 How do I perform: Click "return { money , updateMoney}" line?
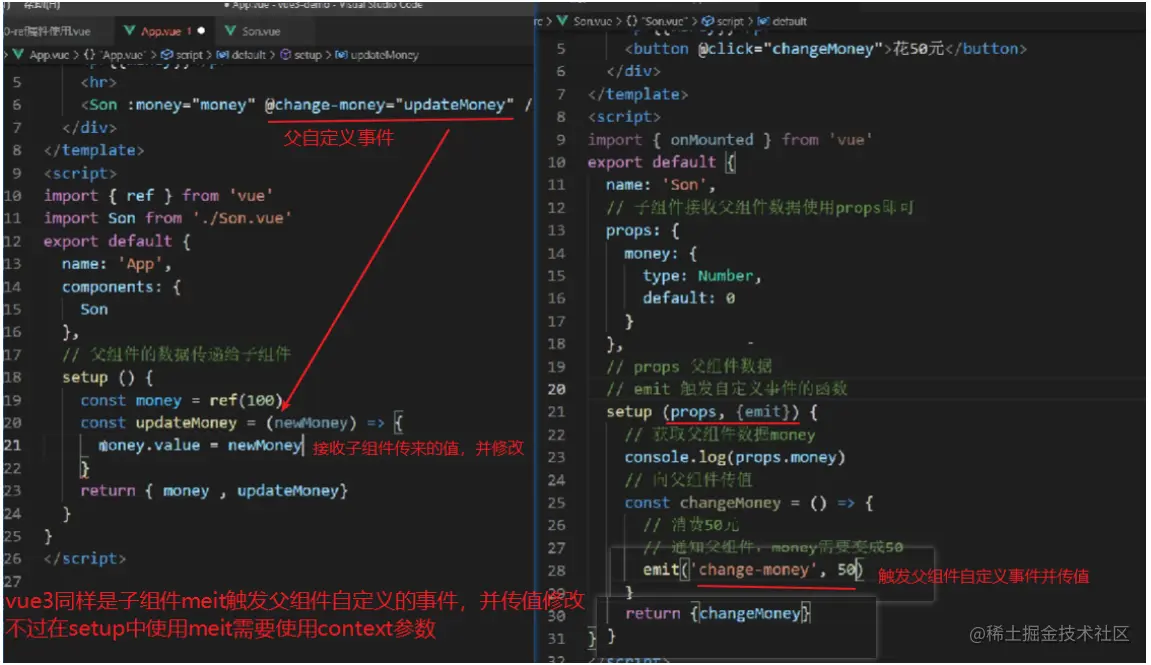214,490
